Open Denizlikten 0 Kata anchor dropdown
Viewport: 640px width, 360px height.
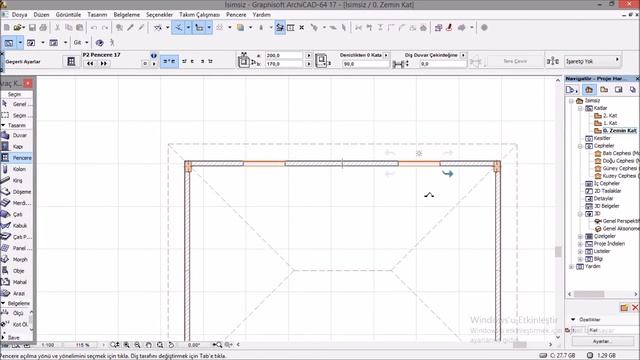386,55
